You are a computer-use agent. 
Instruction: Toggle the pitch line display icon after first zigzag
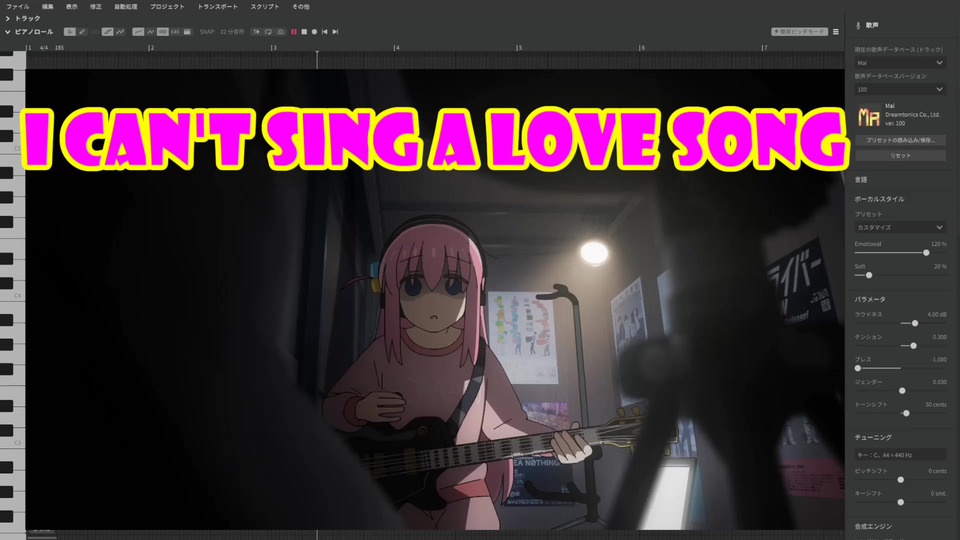click(x=138, y=32)
